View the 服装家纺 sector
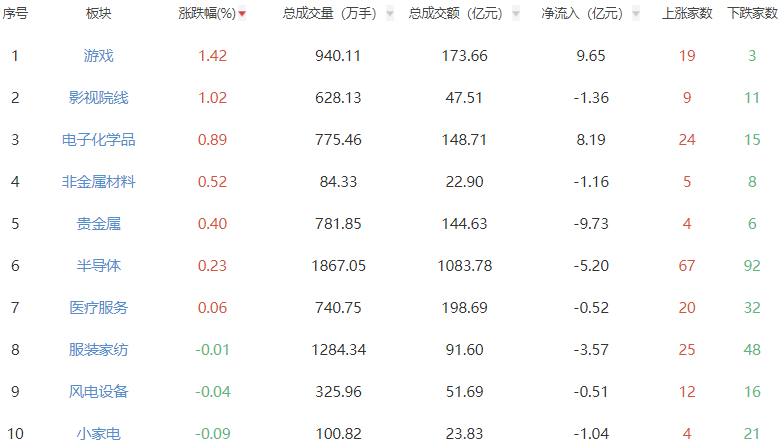 pyautogui.click(x=98, y=350)
